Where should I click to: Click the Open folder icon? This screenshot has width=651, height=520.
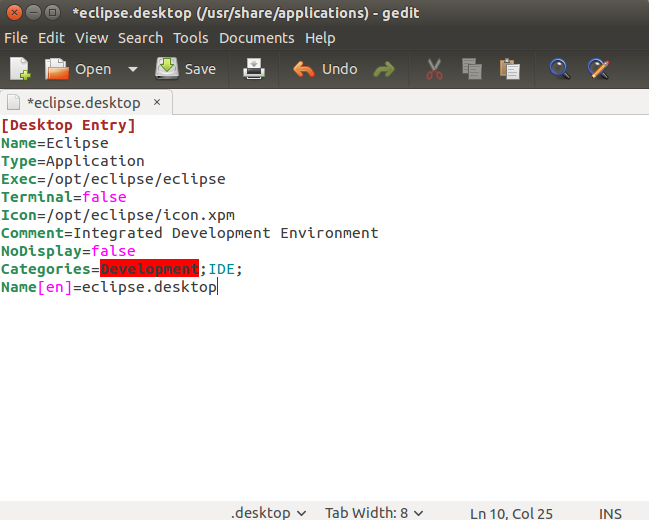(x=56, y=69)
